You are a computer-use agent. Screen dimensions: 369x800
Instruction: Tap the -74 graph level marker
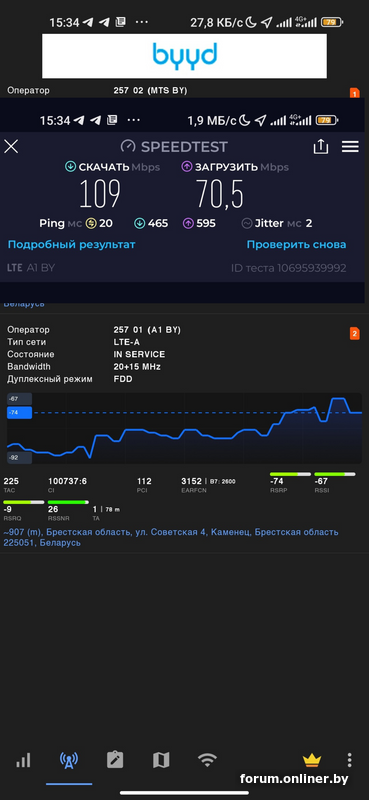(x=19, y=412)
